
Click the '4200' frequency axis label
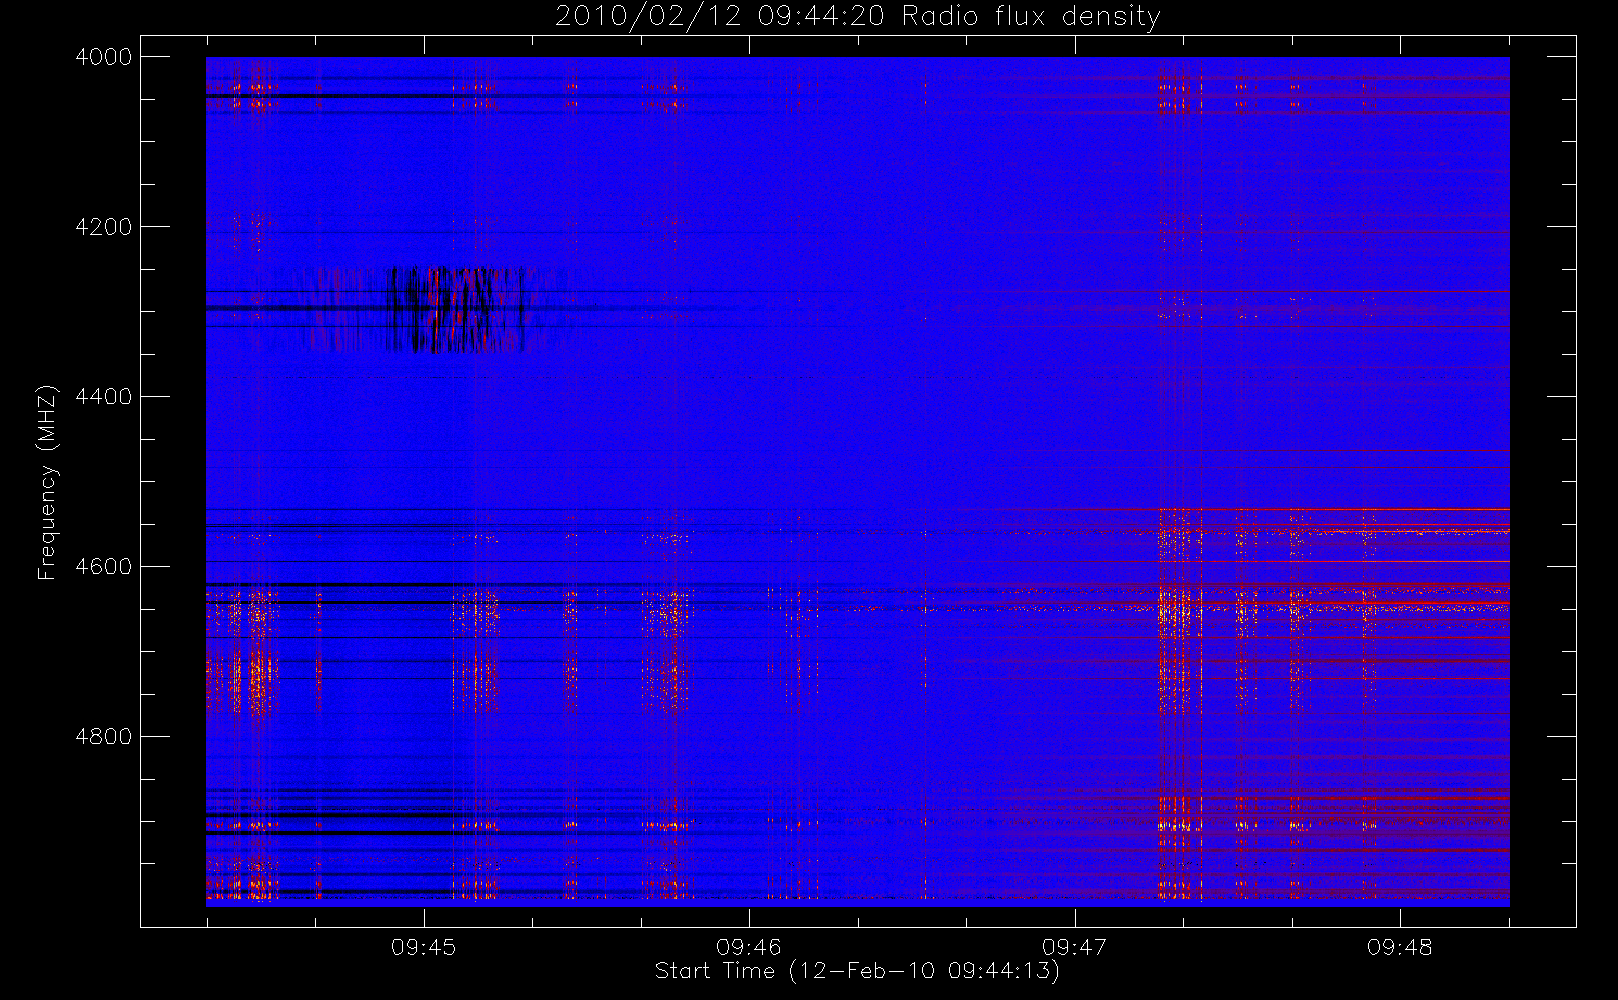point(104,227)
